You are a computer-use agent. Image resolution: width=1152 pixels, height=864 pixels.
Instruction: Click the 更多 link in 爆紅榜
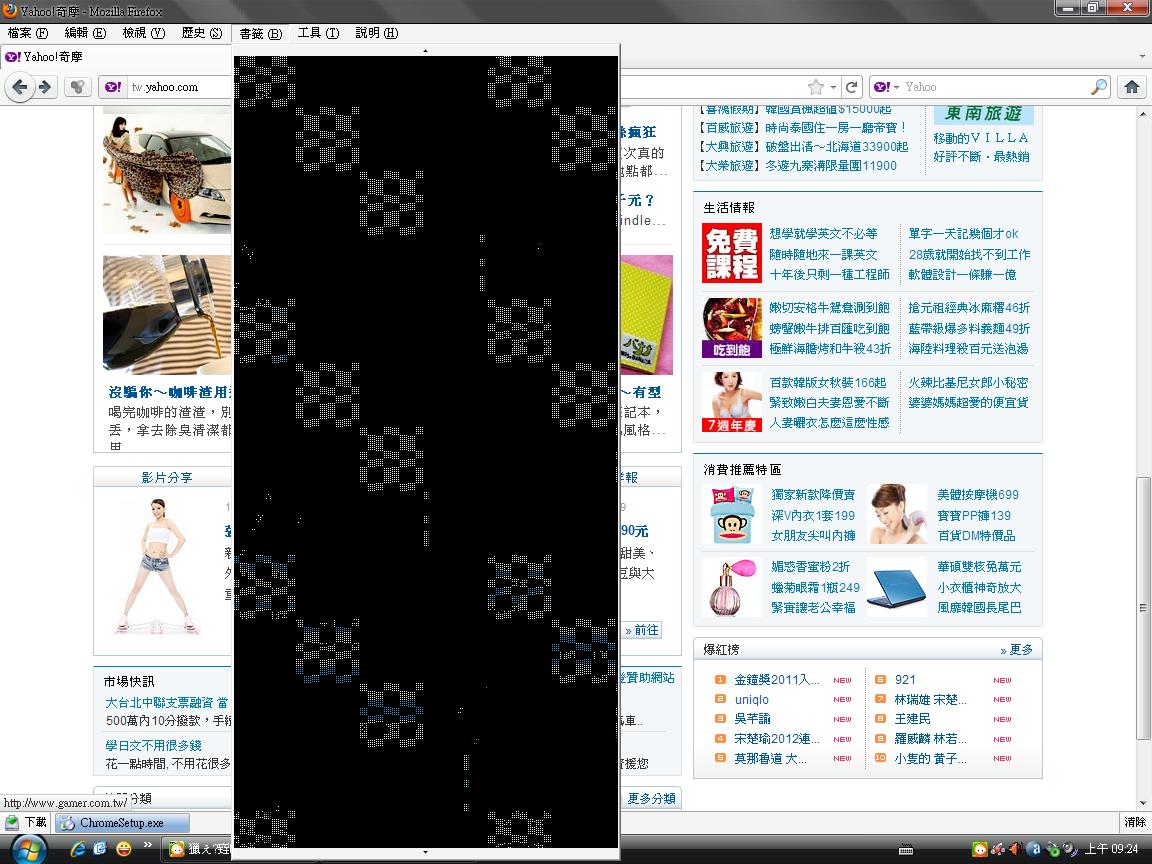point(1016,650)
